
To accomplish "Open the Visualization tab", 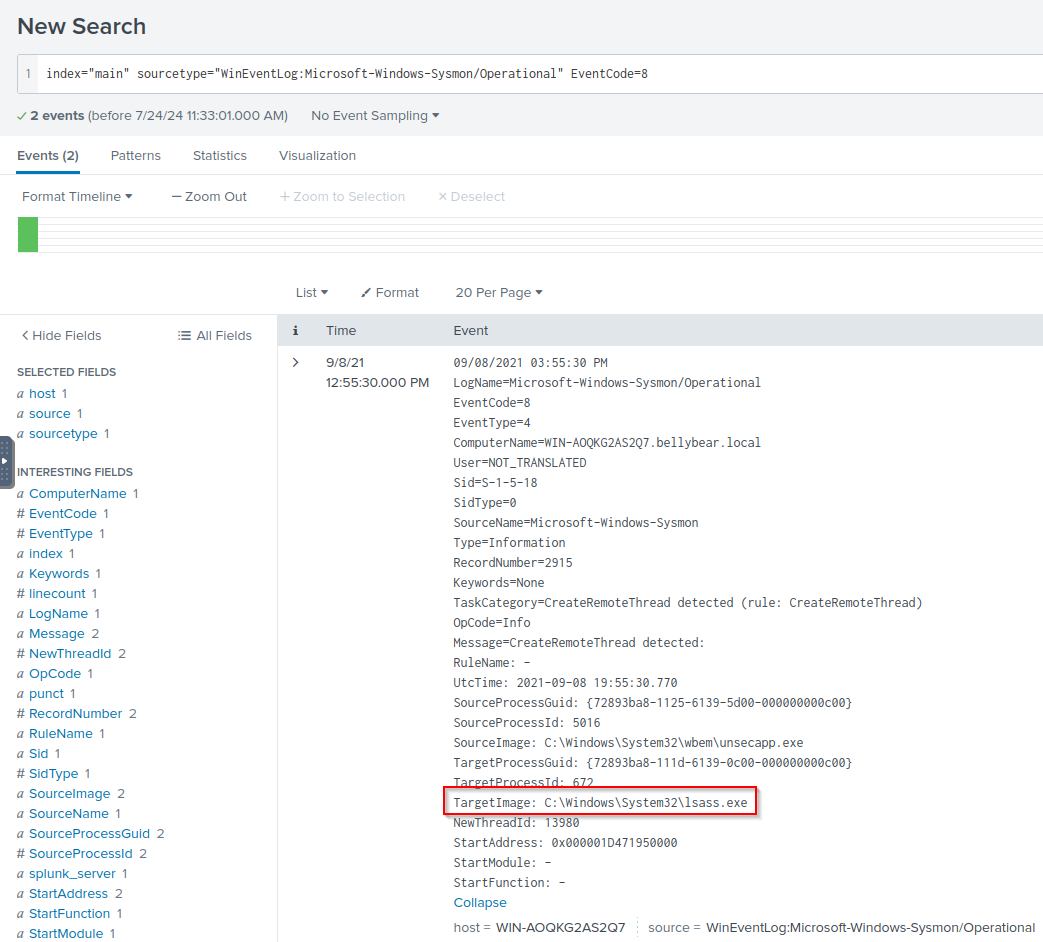I will click(317, 156).
